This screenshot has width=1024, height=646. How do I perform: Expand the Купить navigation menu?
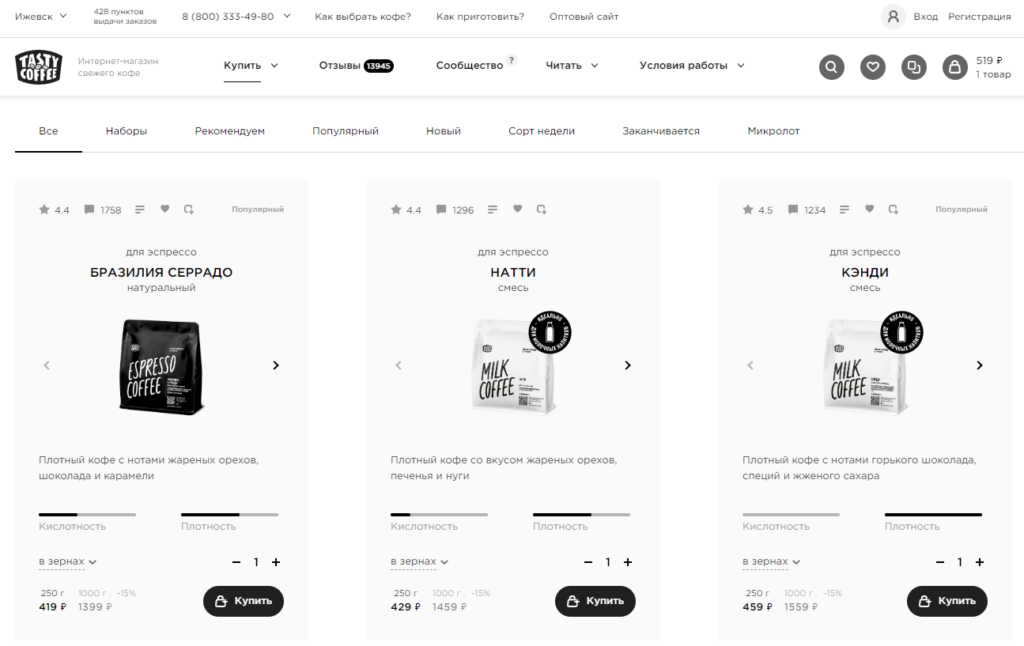click(x=251, y=66)
